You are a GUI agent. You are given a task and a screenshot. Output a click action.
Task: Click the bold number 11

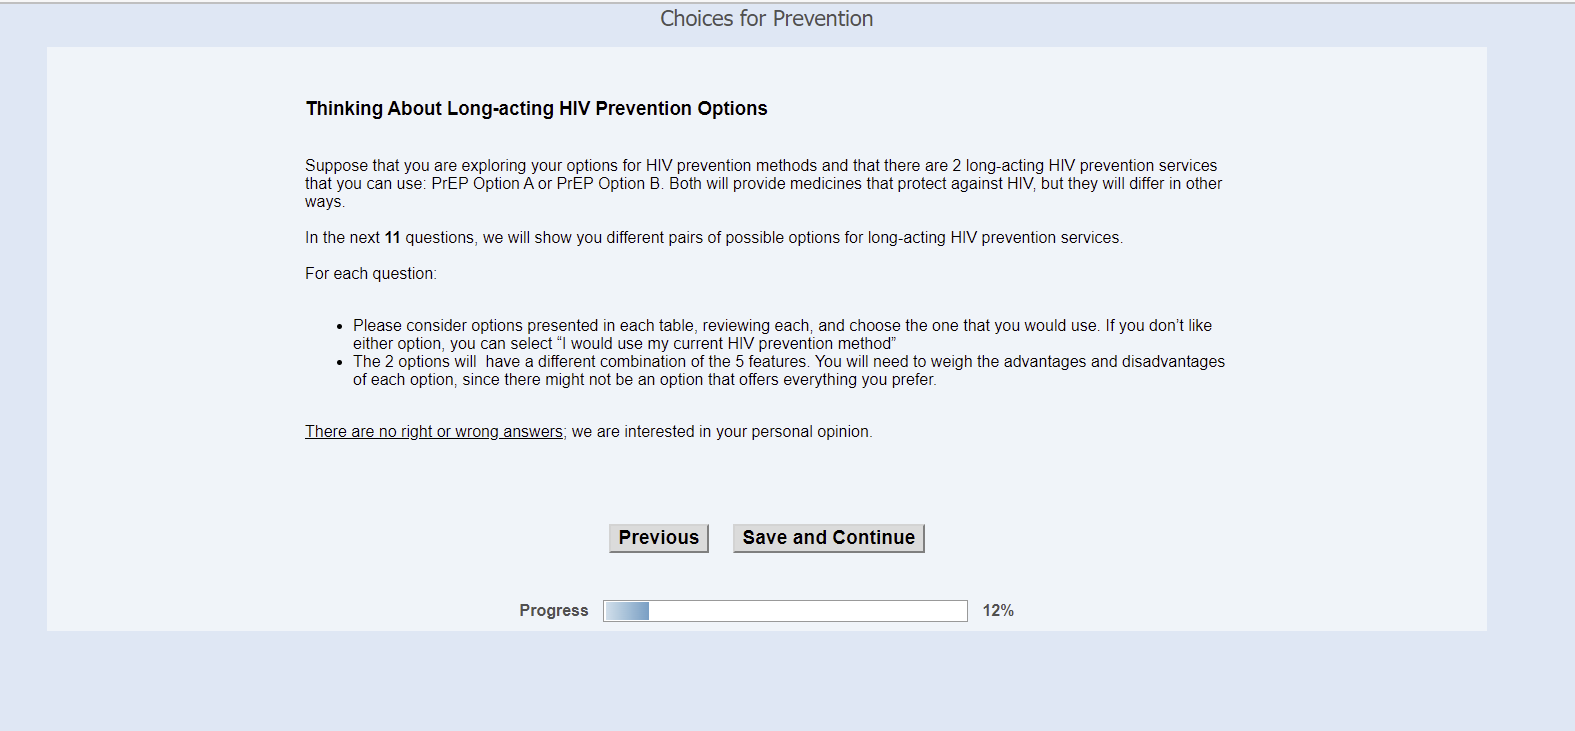[x=392, y=238]
